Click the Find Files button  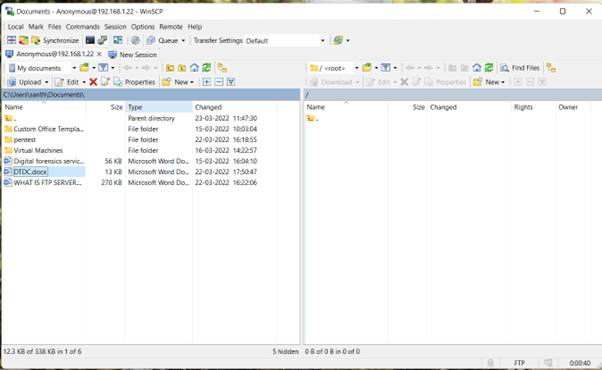pos(520,68)
